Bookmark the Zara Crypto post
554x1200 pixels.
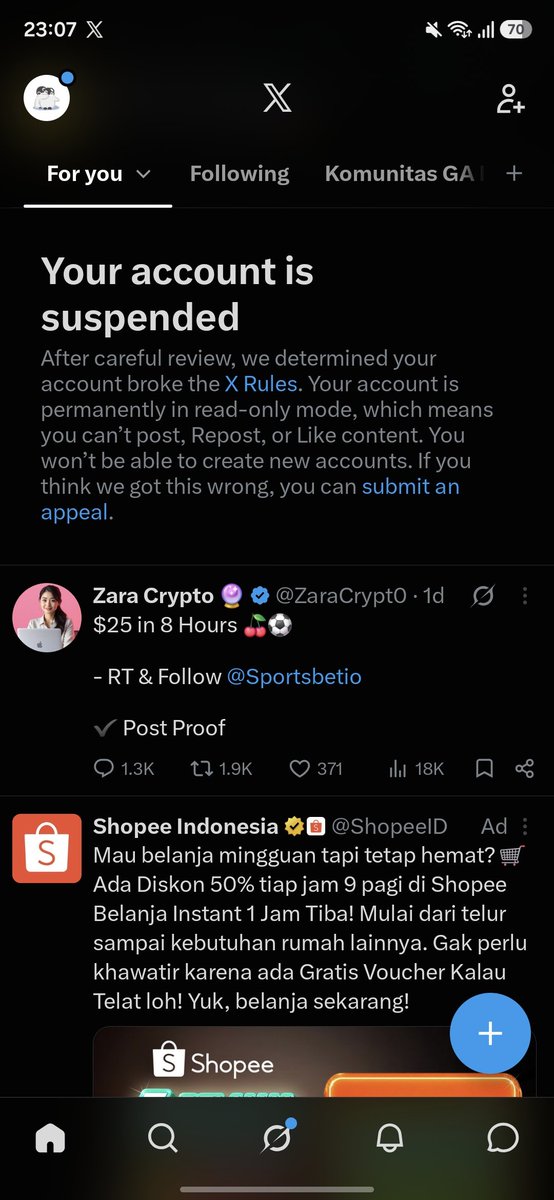tap(484, 768)
